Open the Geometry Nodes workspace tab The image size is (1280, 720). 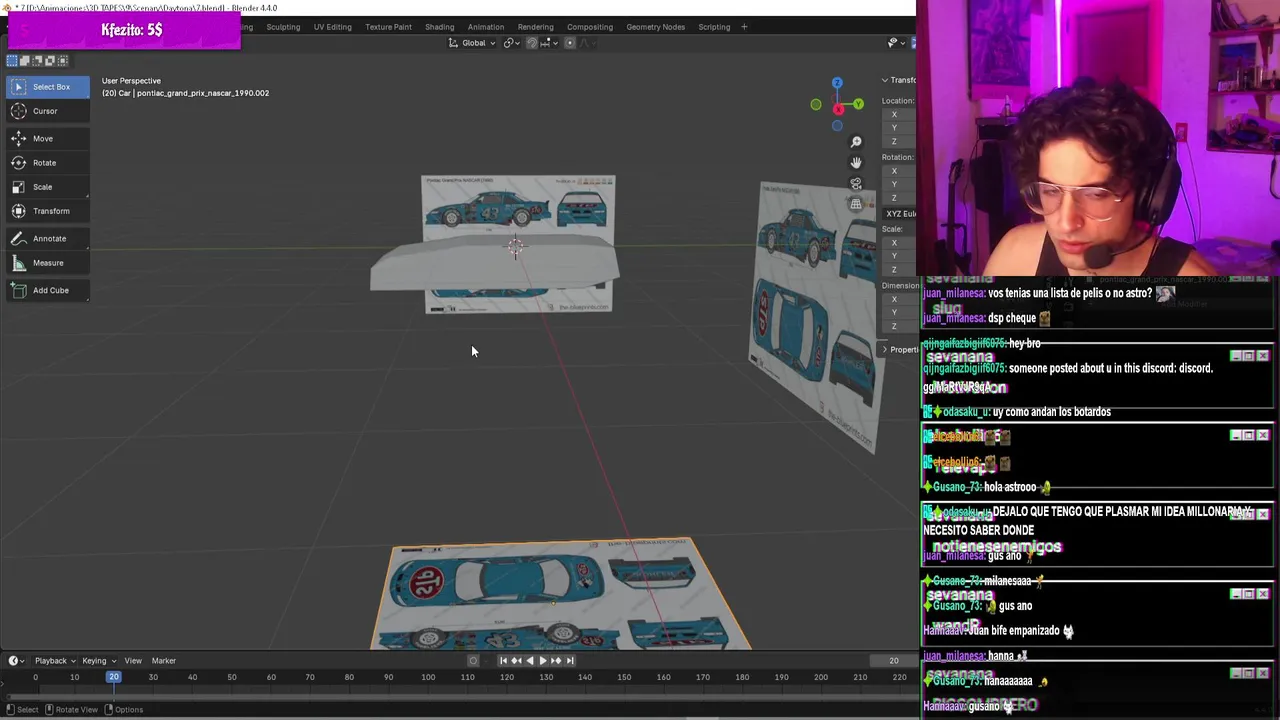(x=655, y=27)
